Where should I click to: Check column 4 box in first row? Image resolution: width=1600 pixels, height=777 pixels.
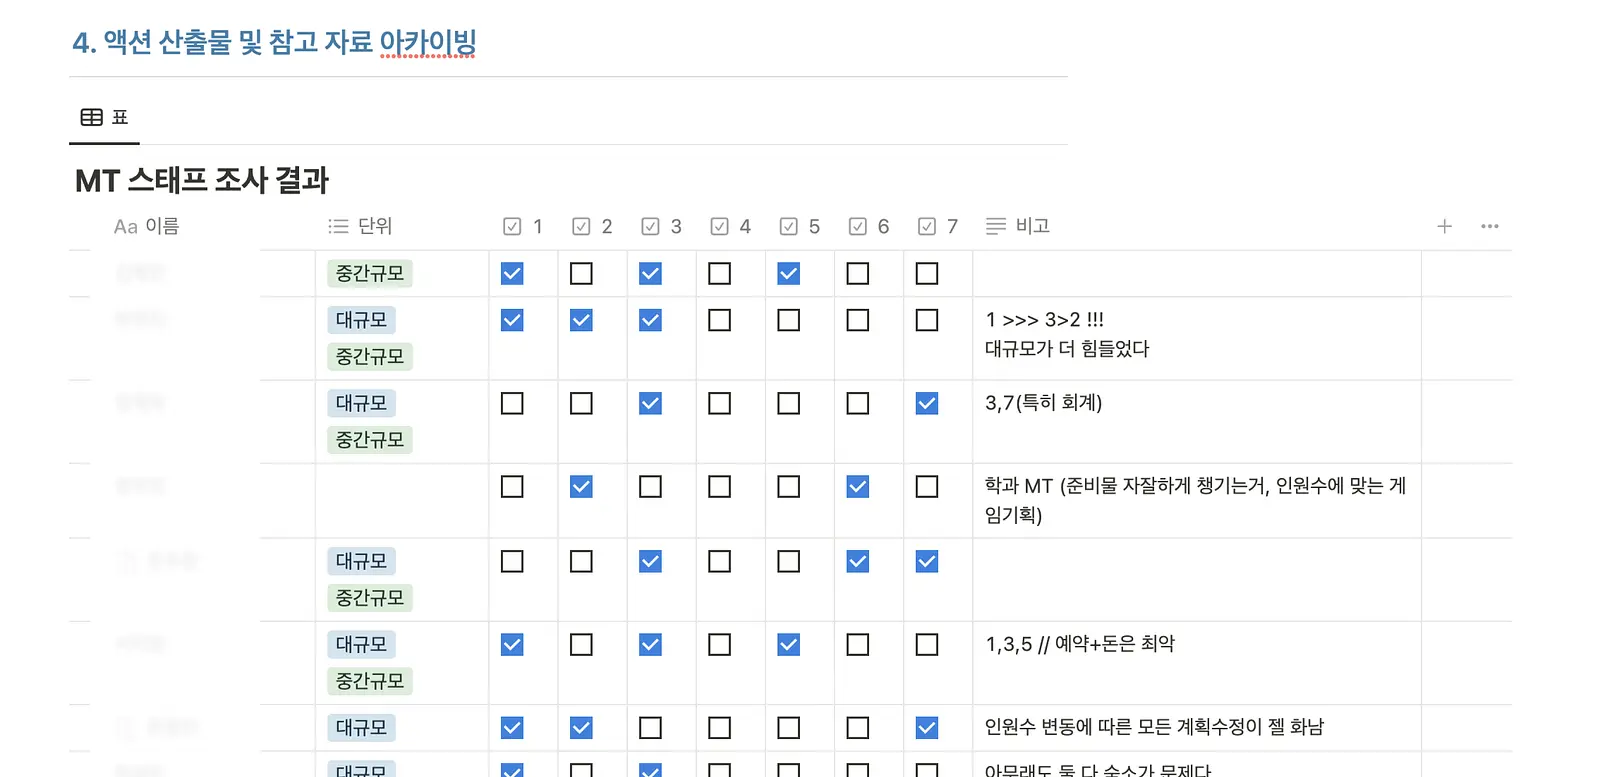719,273
